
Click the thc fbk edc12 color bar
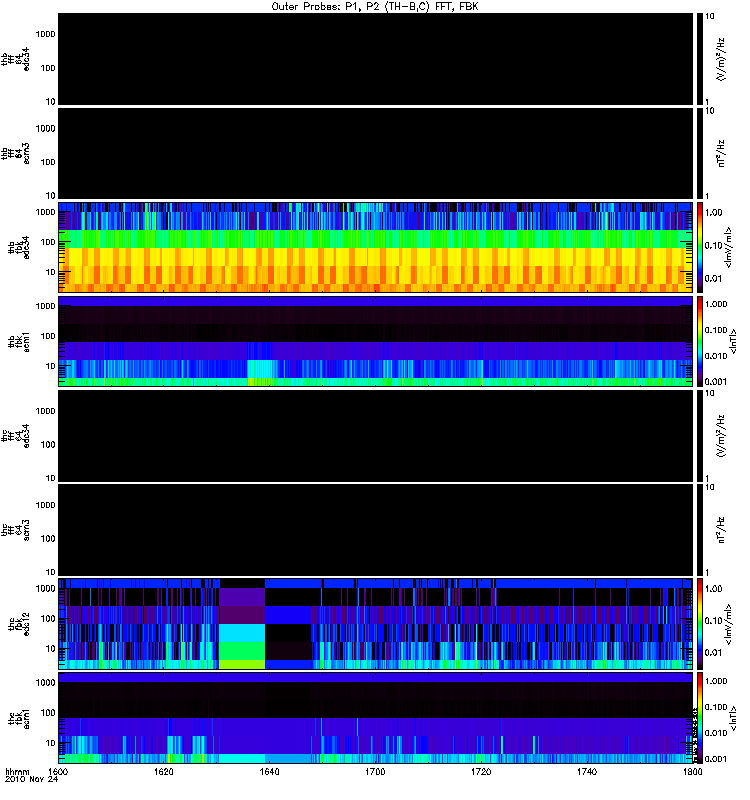tap(700, 623)
